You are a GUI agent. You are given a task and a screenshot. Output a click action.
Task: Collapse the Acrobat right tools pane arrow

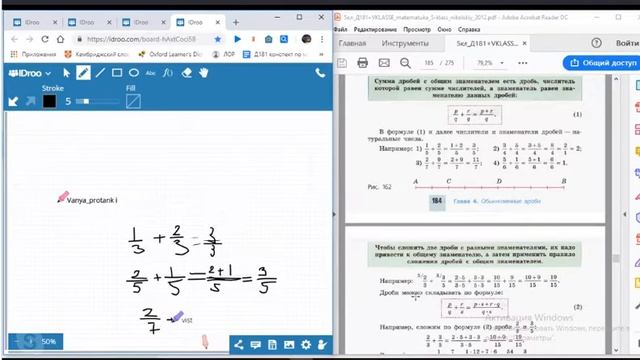point(625,214)
